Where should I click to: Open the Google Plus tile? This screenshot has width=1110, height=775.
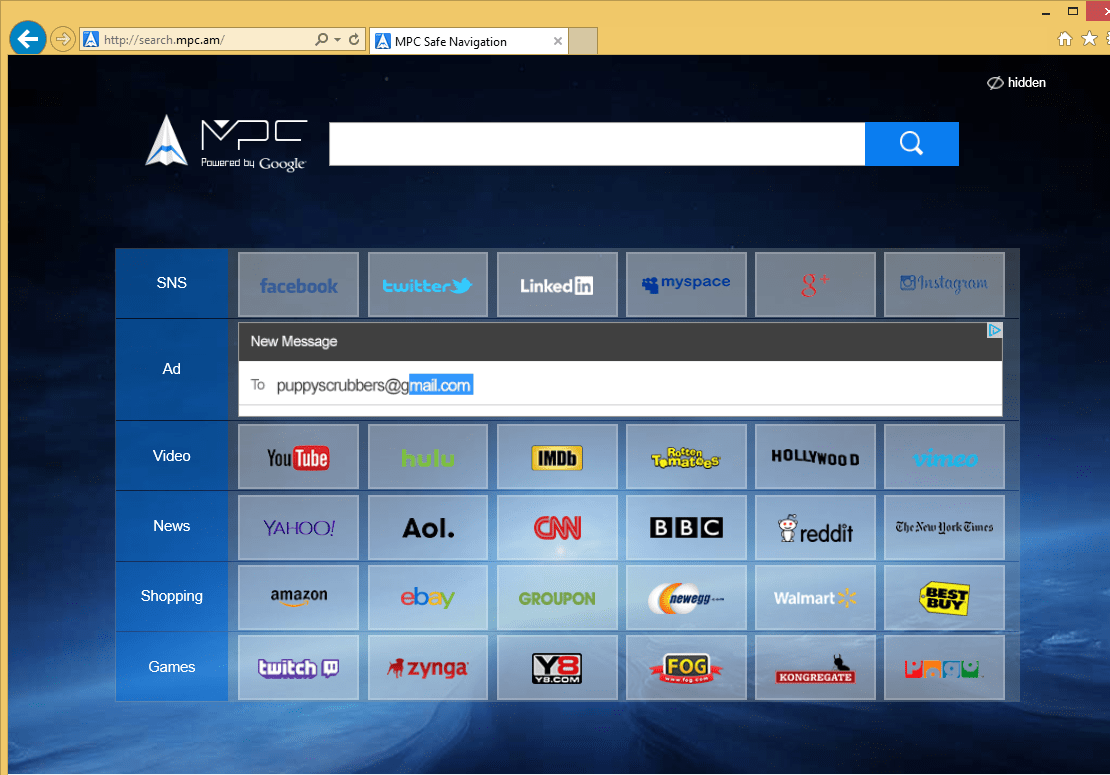[x=815, y=285]
